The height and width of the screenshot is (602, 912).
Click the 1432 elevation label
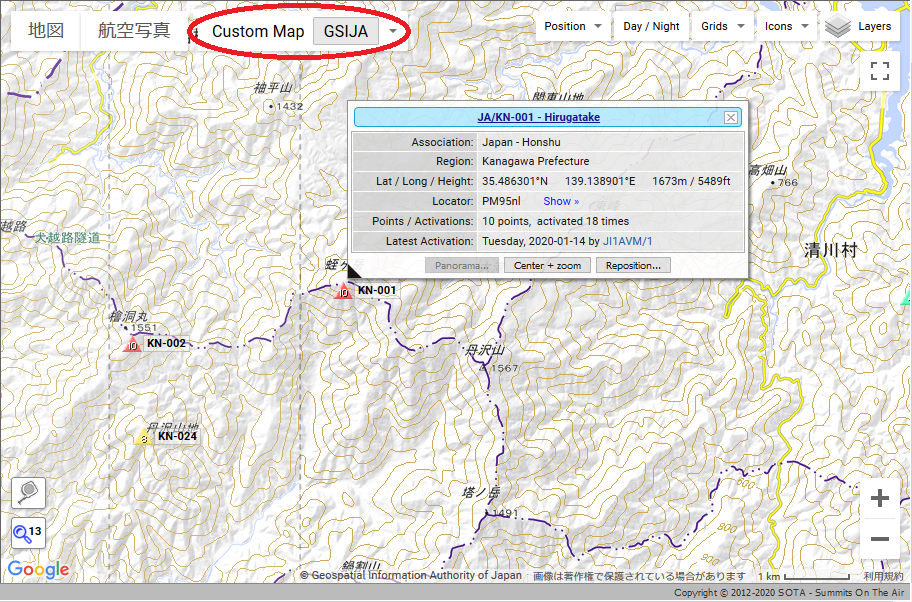point(289,106)
